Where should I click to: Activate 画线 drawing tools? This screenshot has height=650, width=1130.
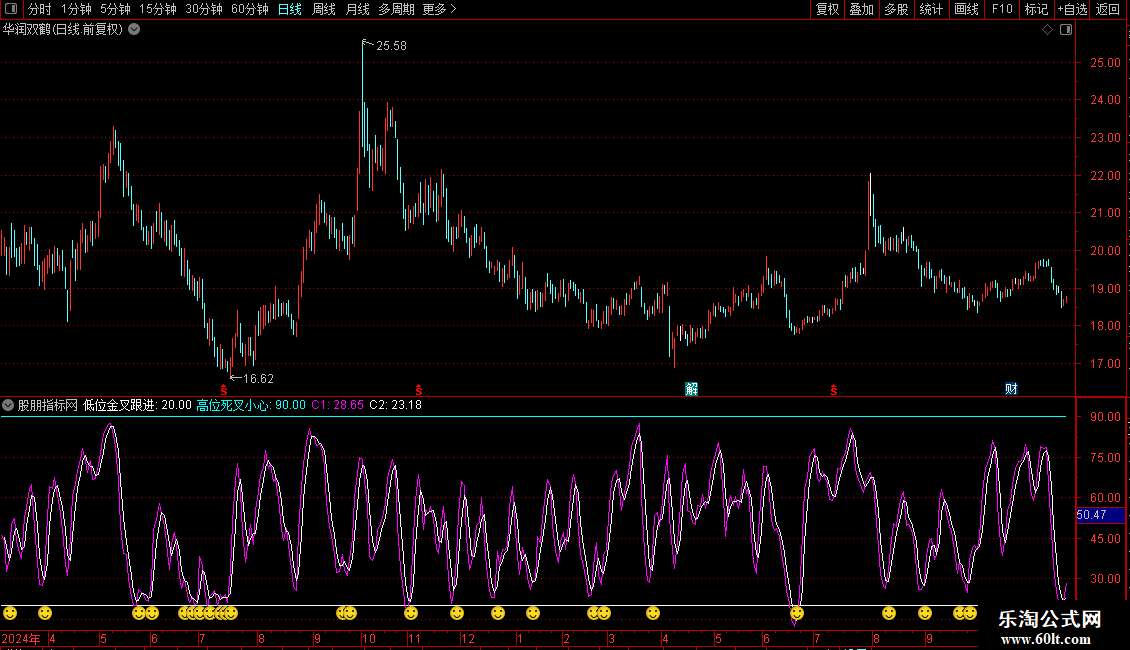click(x=966, y=9)
